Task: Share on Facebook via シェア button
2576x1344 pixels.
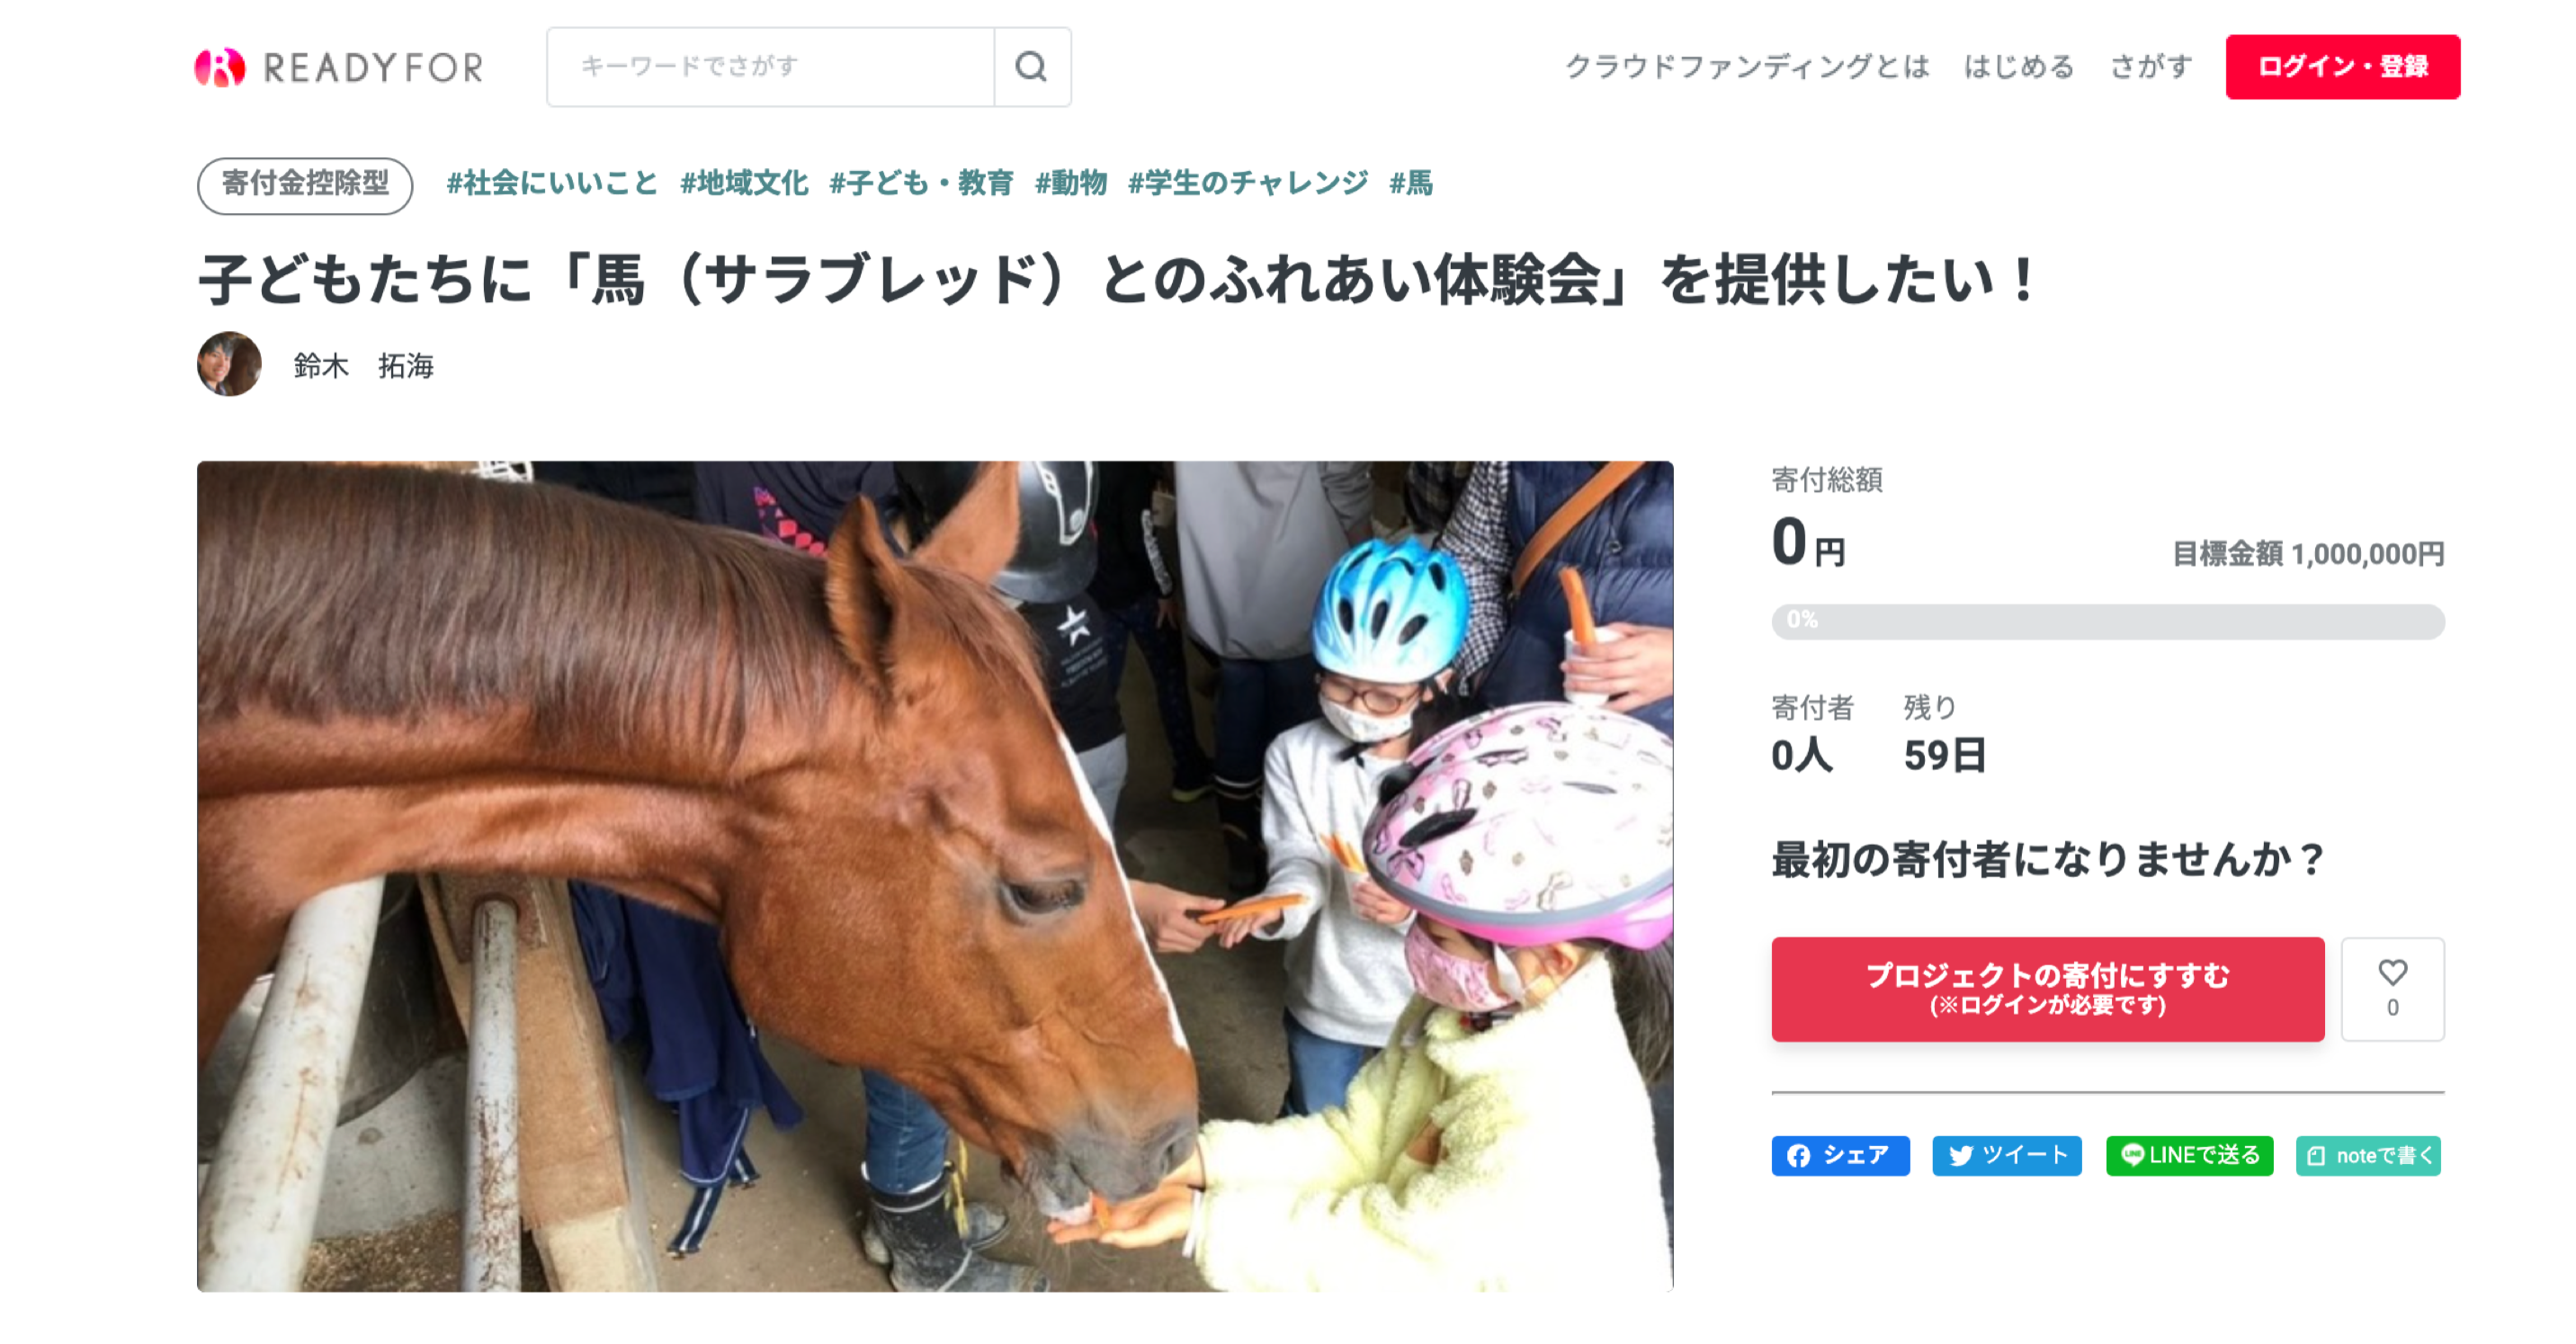Action: click(x=1840, y=1155)
